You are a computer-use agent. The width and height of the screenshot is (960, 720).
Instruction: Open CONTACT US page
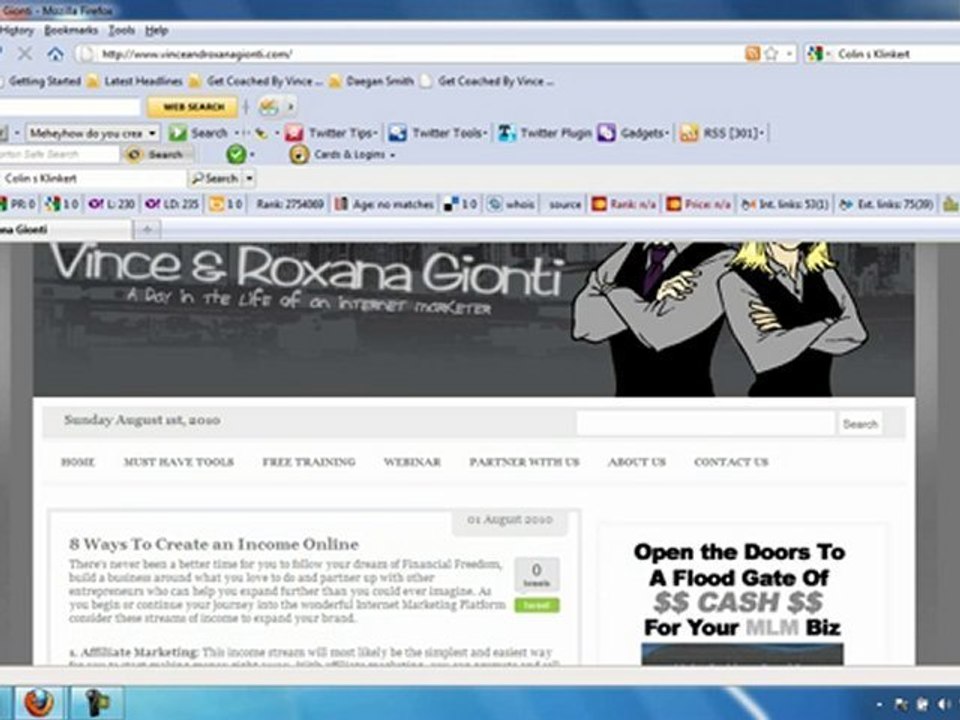[x=731, y=462]
